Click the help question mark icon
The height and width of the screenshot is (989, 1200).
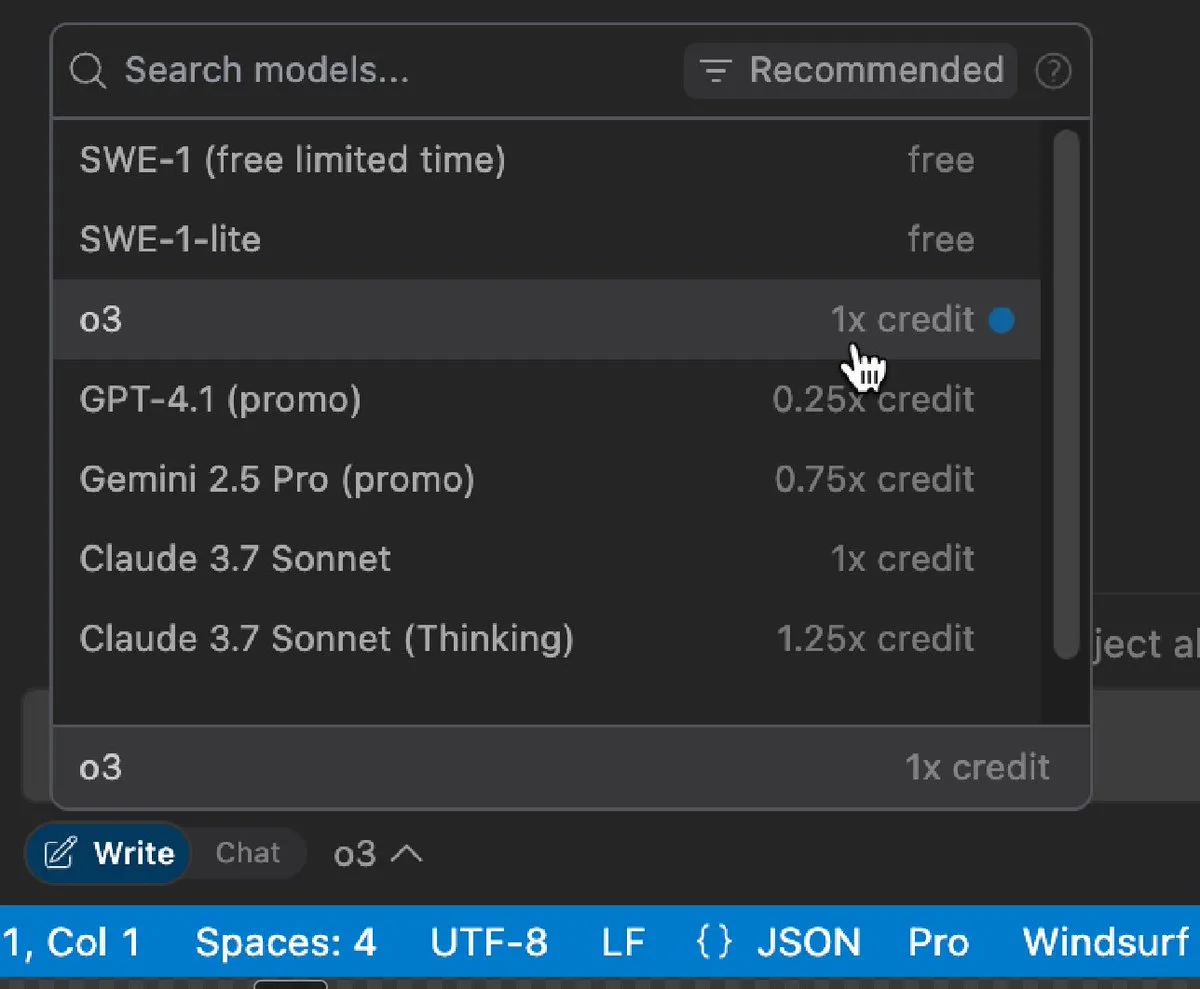(1053, 71)
